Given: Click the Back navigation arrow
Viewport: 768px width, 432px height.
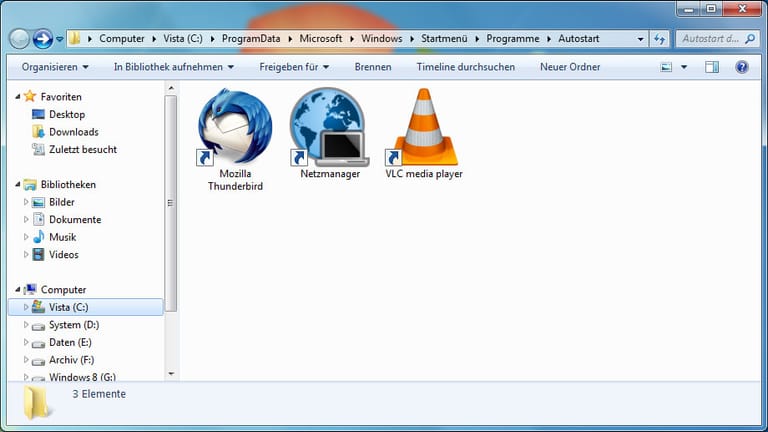Looking at the screenshot, I should 20,39.
